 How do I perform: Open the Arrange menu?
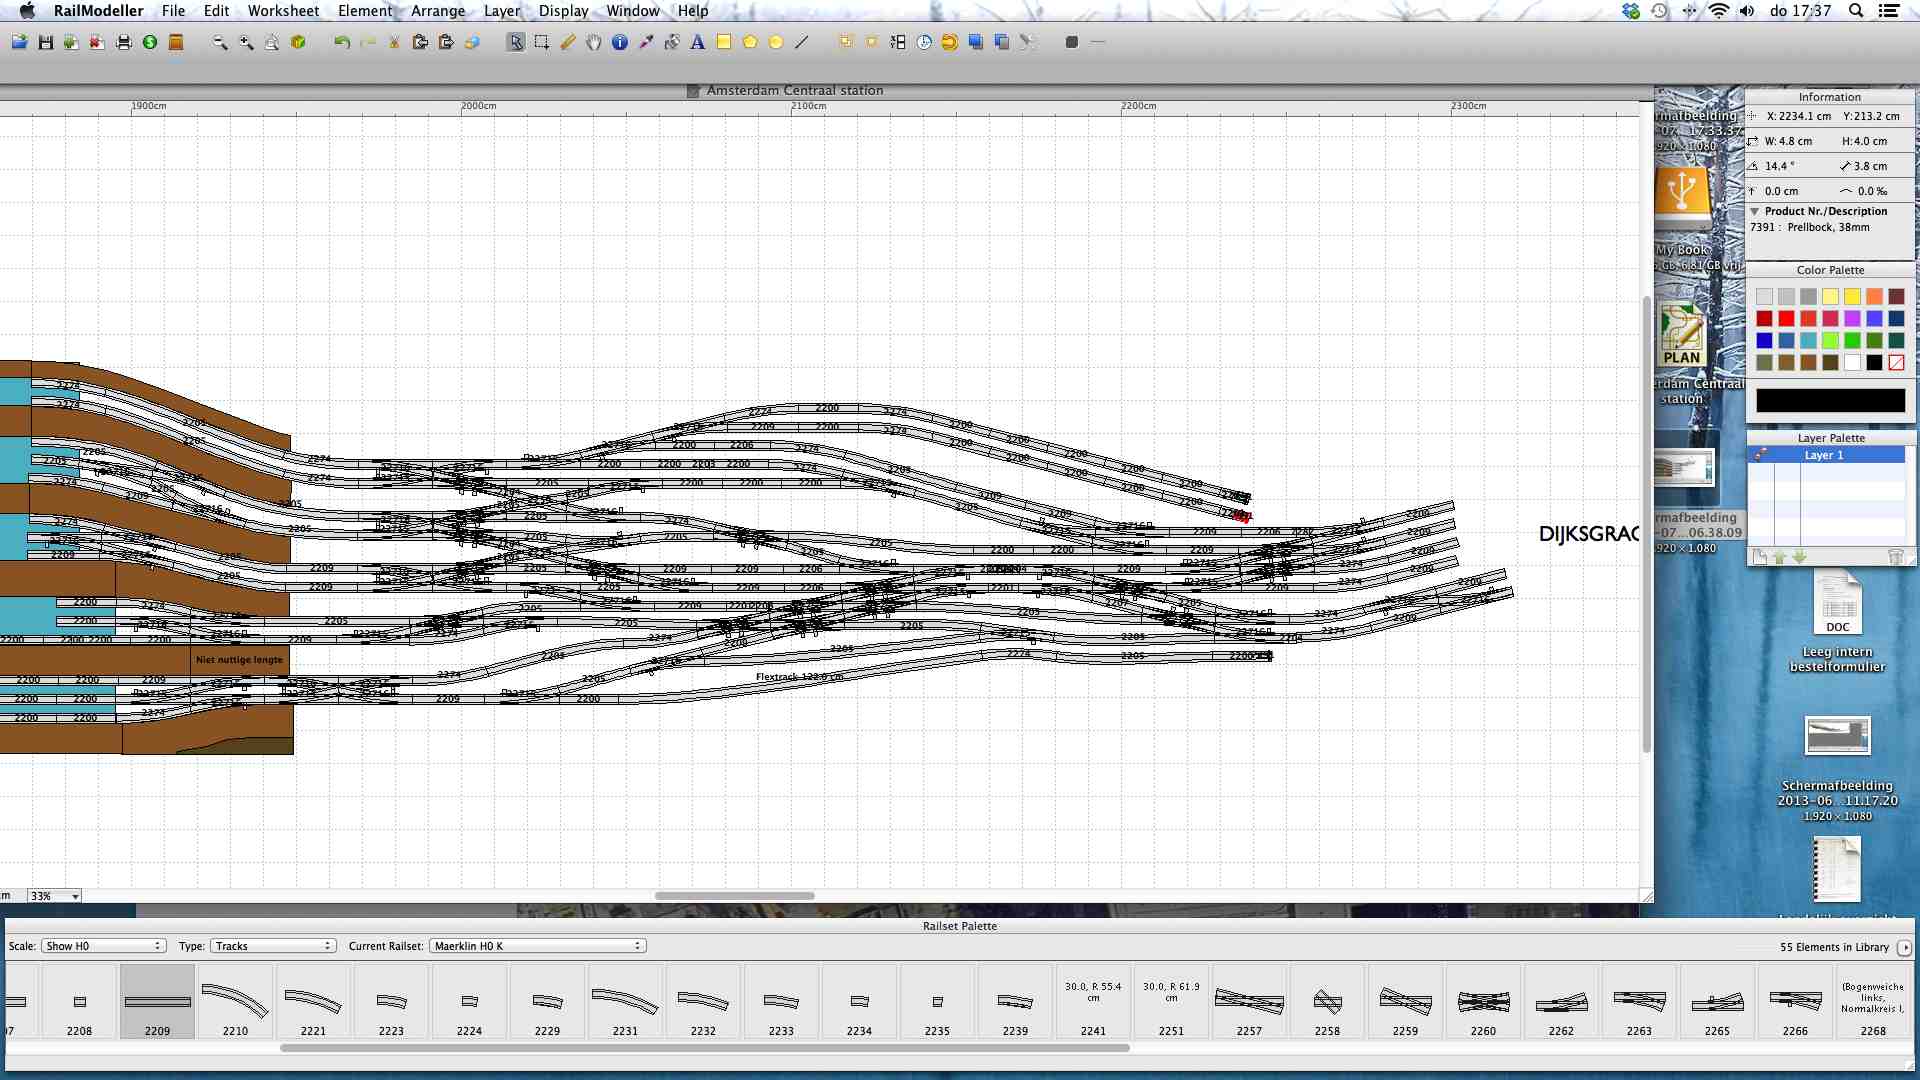[438, 10]
